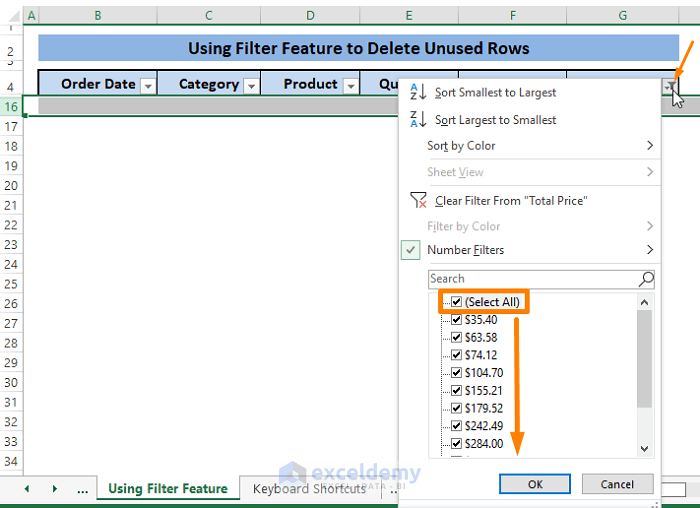Click the Order Date header cell text
The height and width of the screenshot is (508, 700).
(x=98, y=84)
